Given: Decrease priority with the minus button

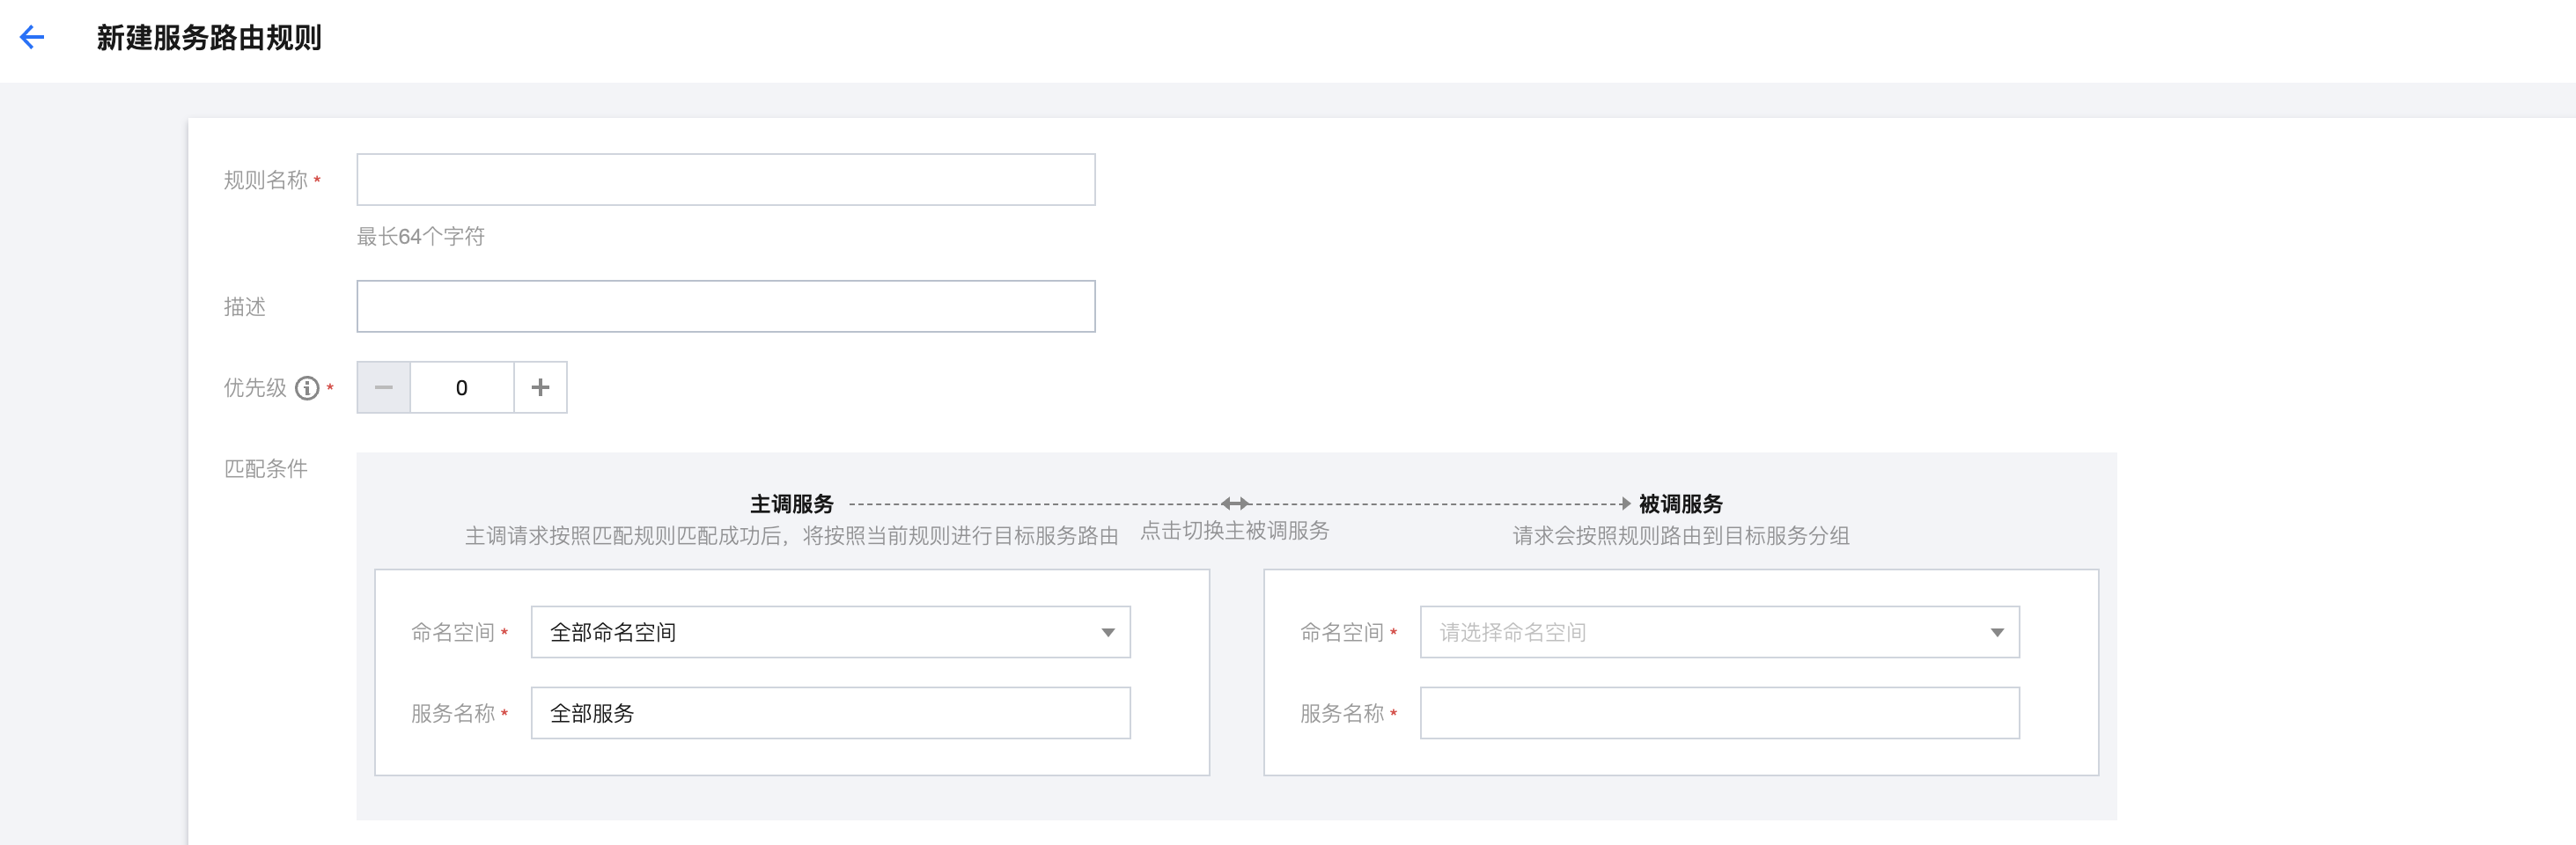Looking at the screenshot, I should (x=383, y=388).
